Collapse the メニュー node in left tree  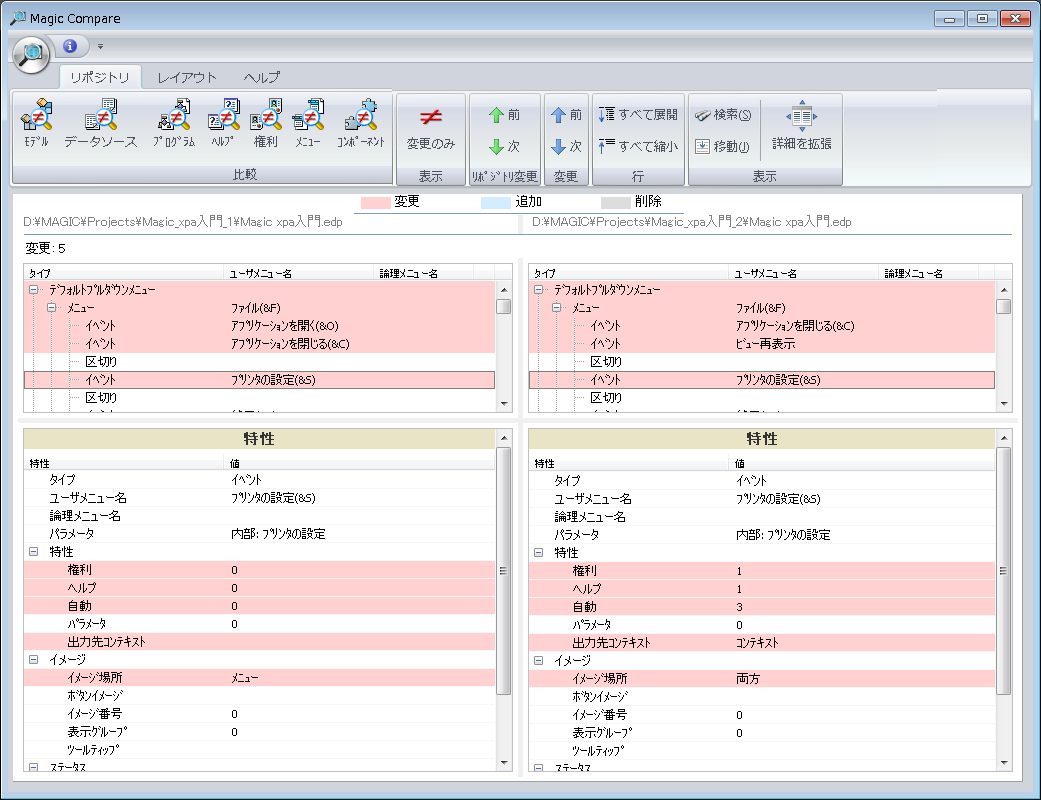pyautogui.click(x=51, y=308)
